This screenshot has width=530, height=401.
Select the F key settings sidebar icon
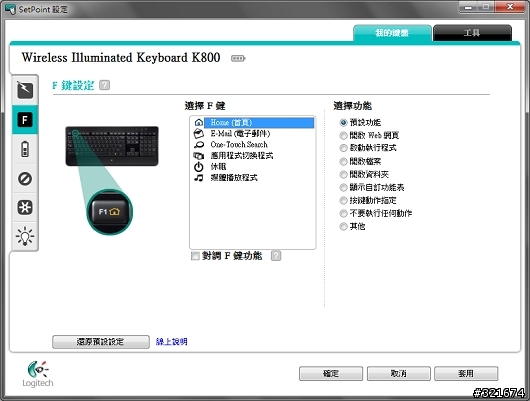tap(25, 119)
